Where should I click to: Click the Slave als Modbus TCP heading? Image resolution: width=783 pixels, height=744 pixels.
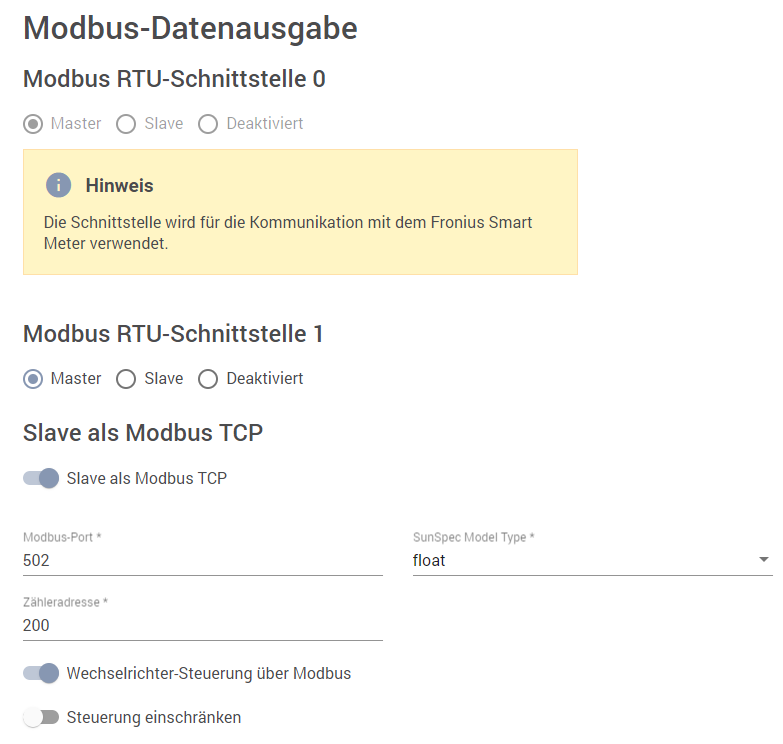click(x=143, y=433)
